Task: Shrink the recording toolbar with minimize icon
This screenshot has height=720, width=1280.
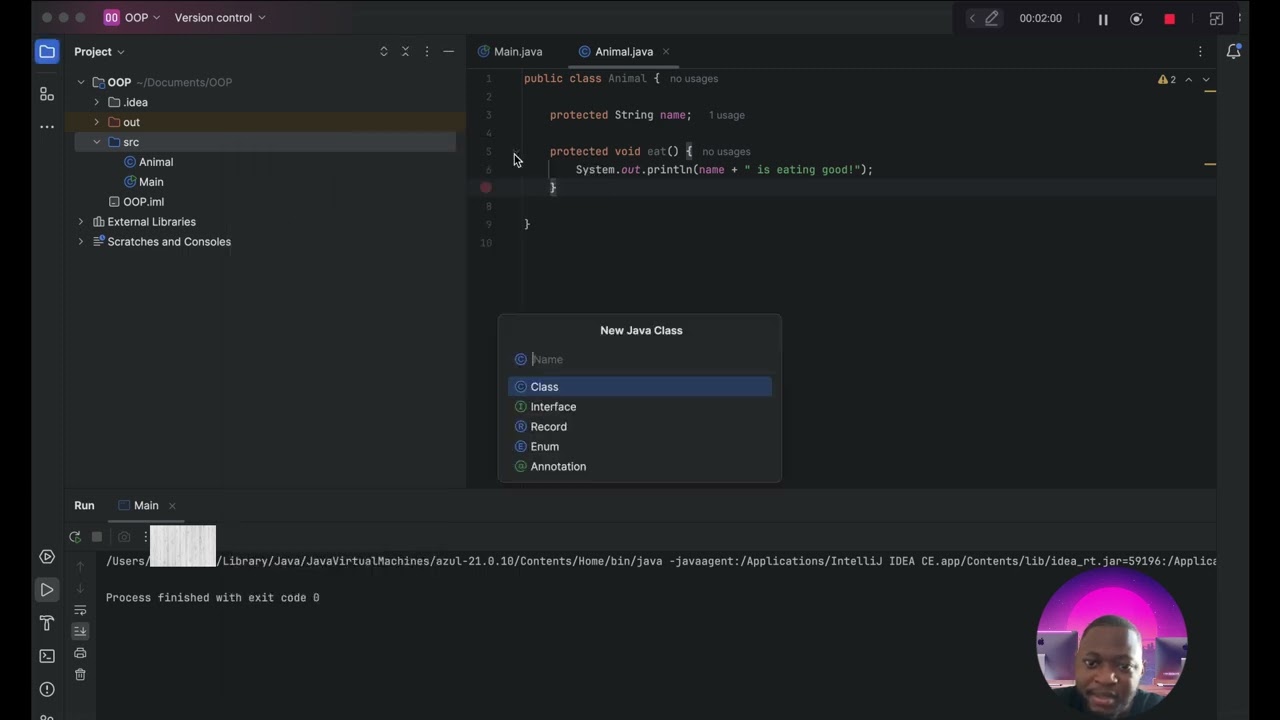Action: click(1216, 19)
